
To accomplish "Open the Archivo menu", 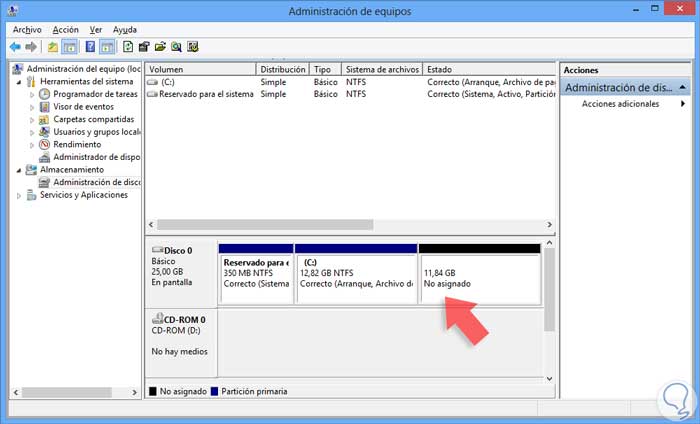I will pos(27,29).
